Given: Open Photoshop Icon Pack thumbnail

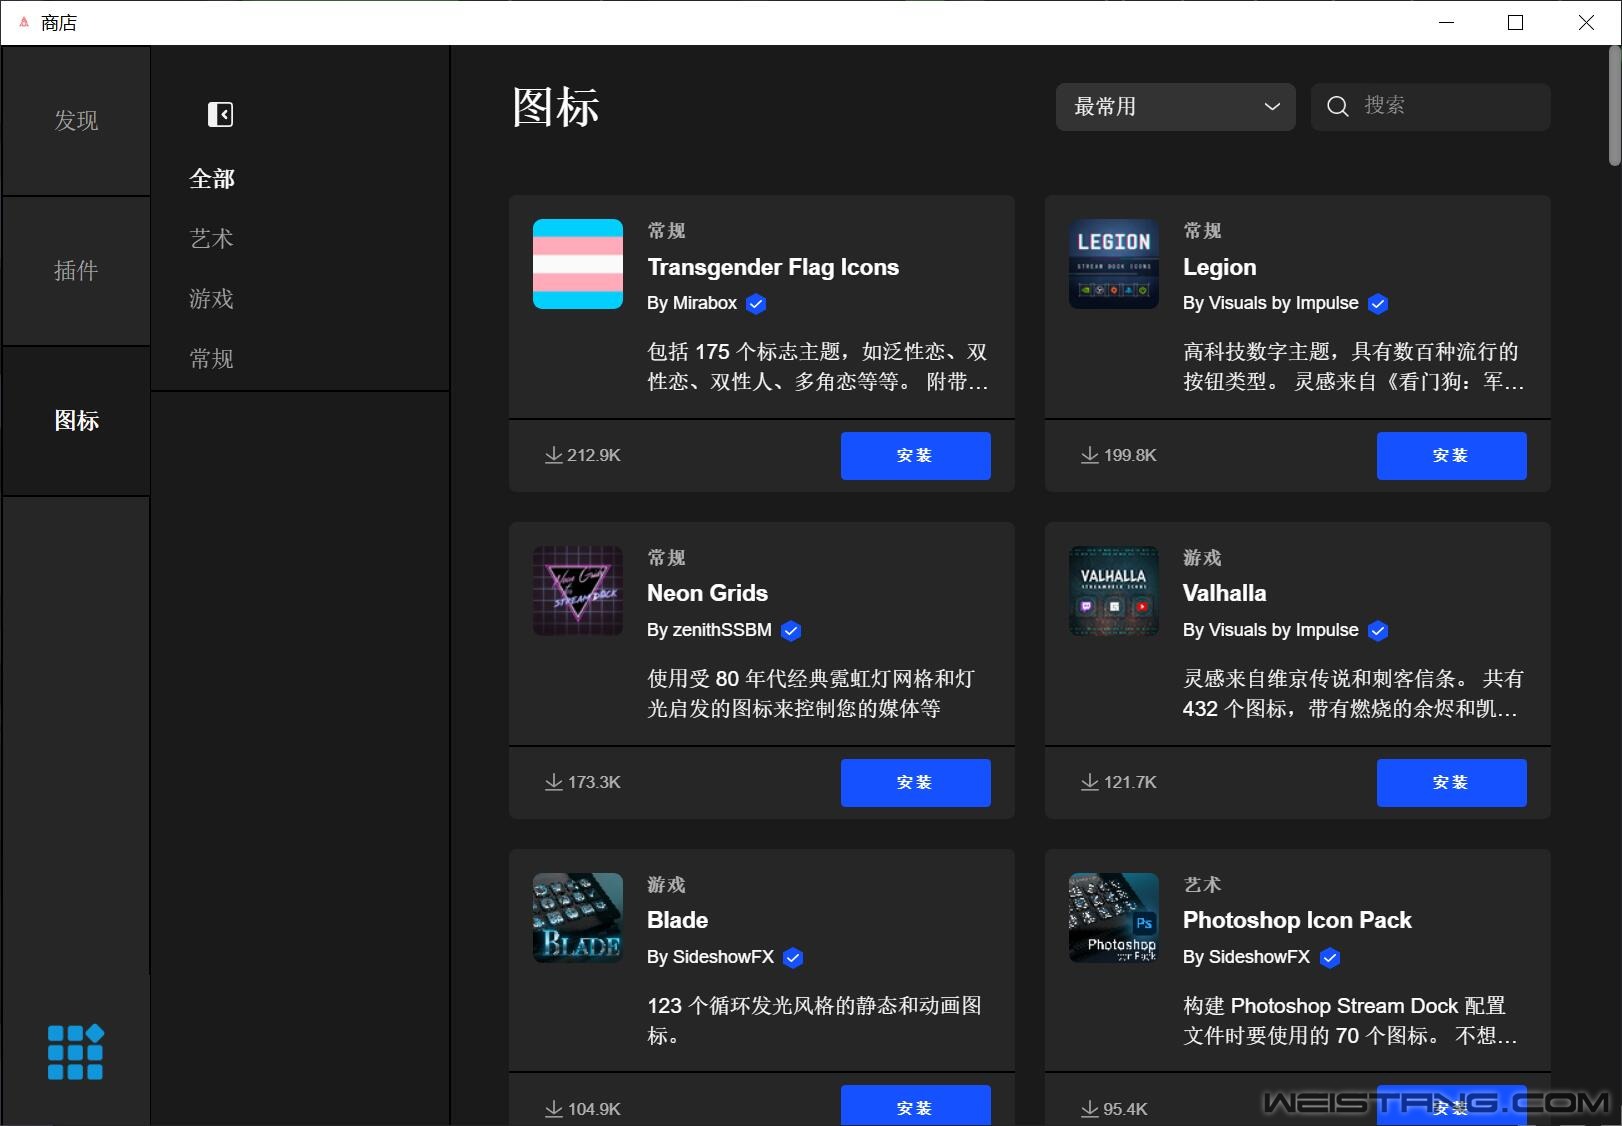Looking at the screenshot, I should point(1114,918).
